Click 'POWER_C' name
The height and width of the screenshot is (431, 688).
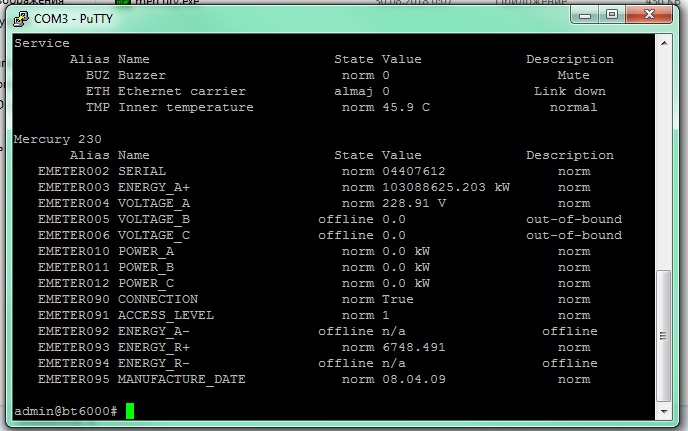(146, 283)
